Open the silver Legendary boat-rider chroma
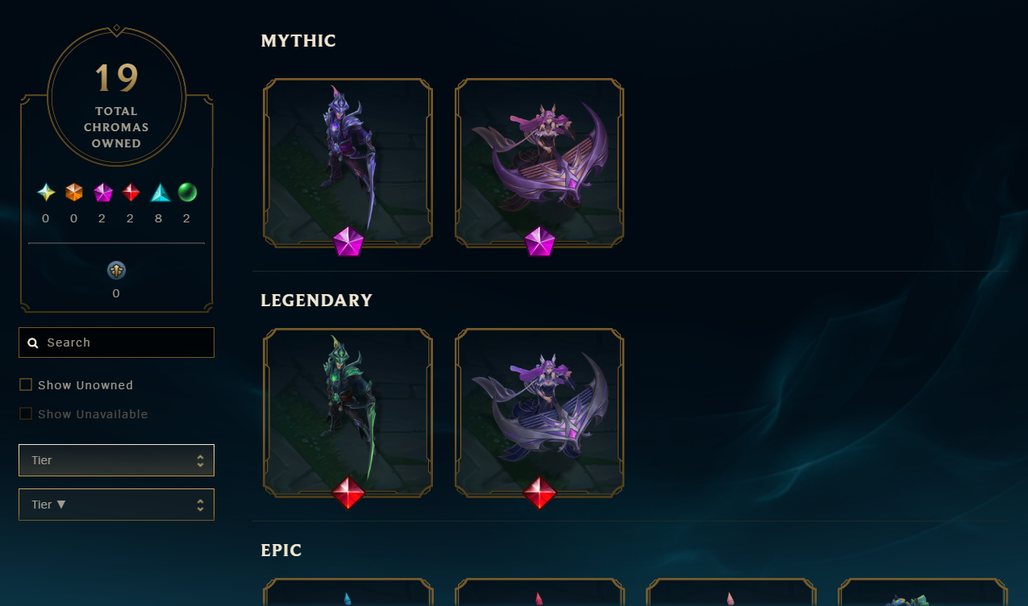 tap(540, 413)
